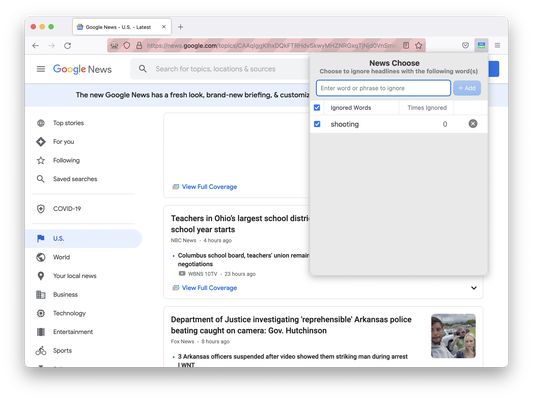Screen dimensions: 533x400
Task: Open the Technology section
Action: 69,313
